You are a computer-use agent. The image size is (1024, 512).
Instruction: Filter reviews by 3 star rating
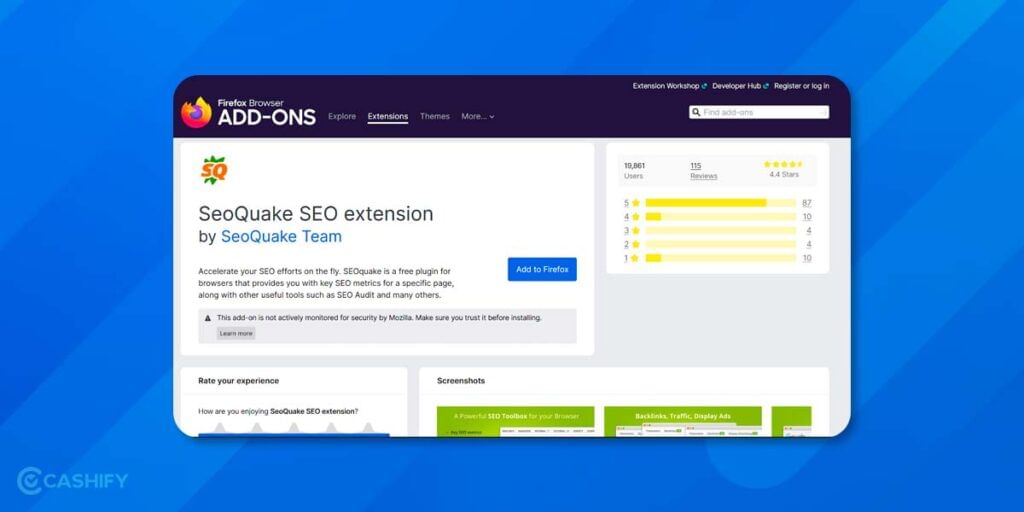[632, 231]
